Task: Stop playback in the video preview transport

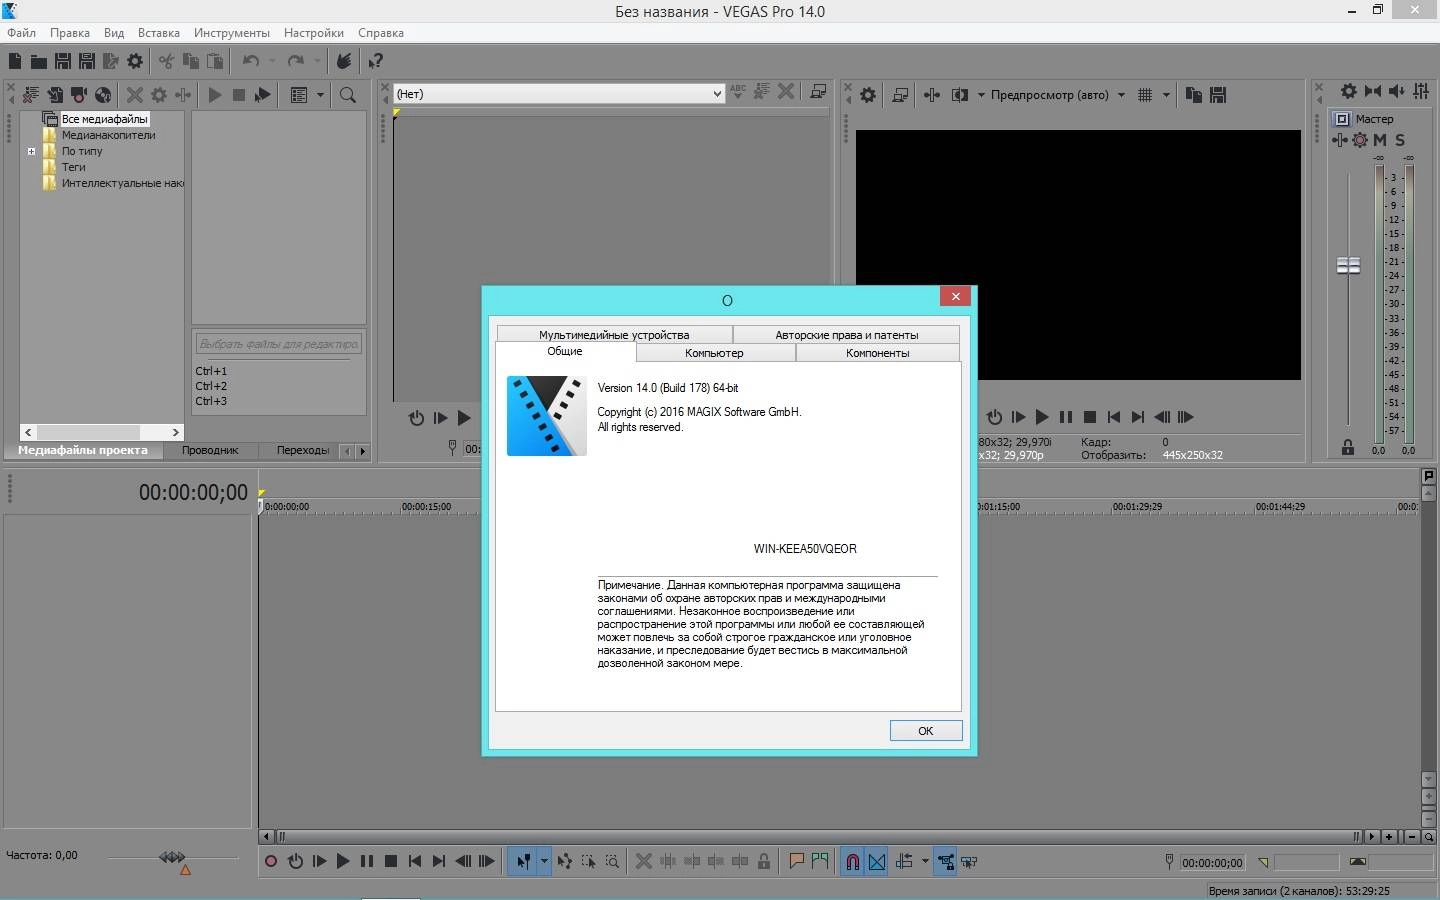Action: [1090, 417]
